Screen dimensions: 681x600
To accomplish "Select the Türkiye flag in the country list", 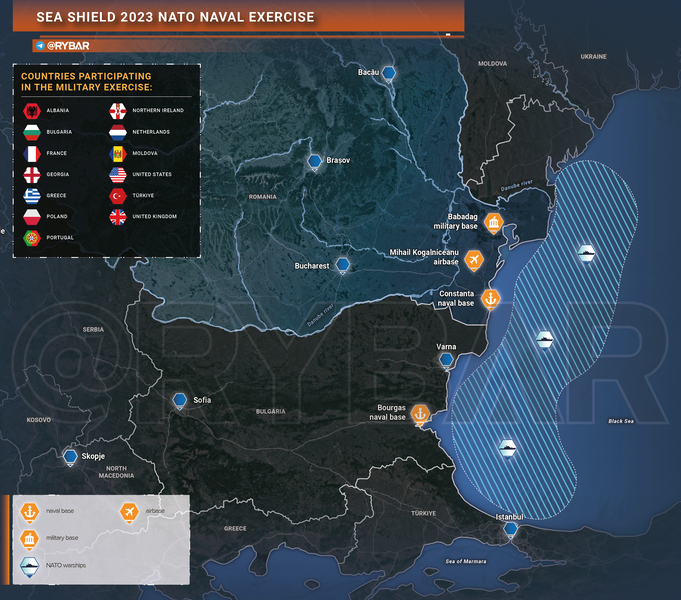I will click(117, 195).
